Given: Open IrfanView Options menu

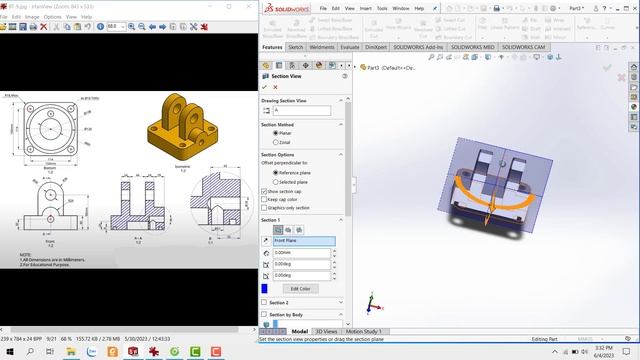Looking at the screenshot, I should click(52, 17).
